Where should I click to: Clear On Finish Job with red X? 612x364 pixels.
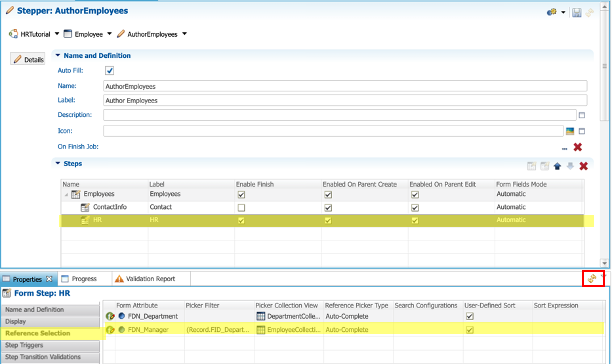click(578, 147)
